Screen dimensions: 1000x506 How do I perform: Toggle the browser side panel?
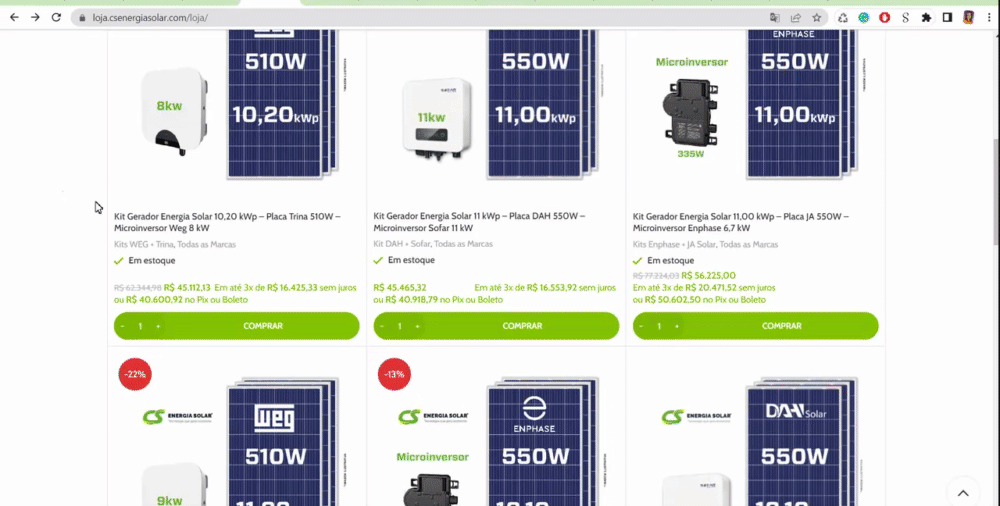tap(947, 18)
